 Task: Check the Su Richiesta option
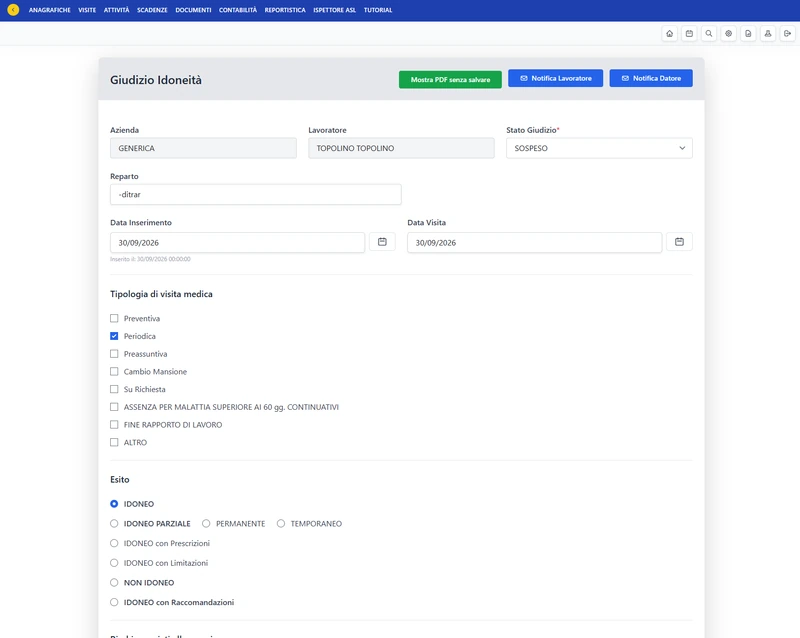point(114,389)
